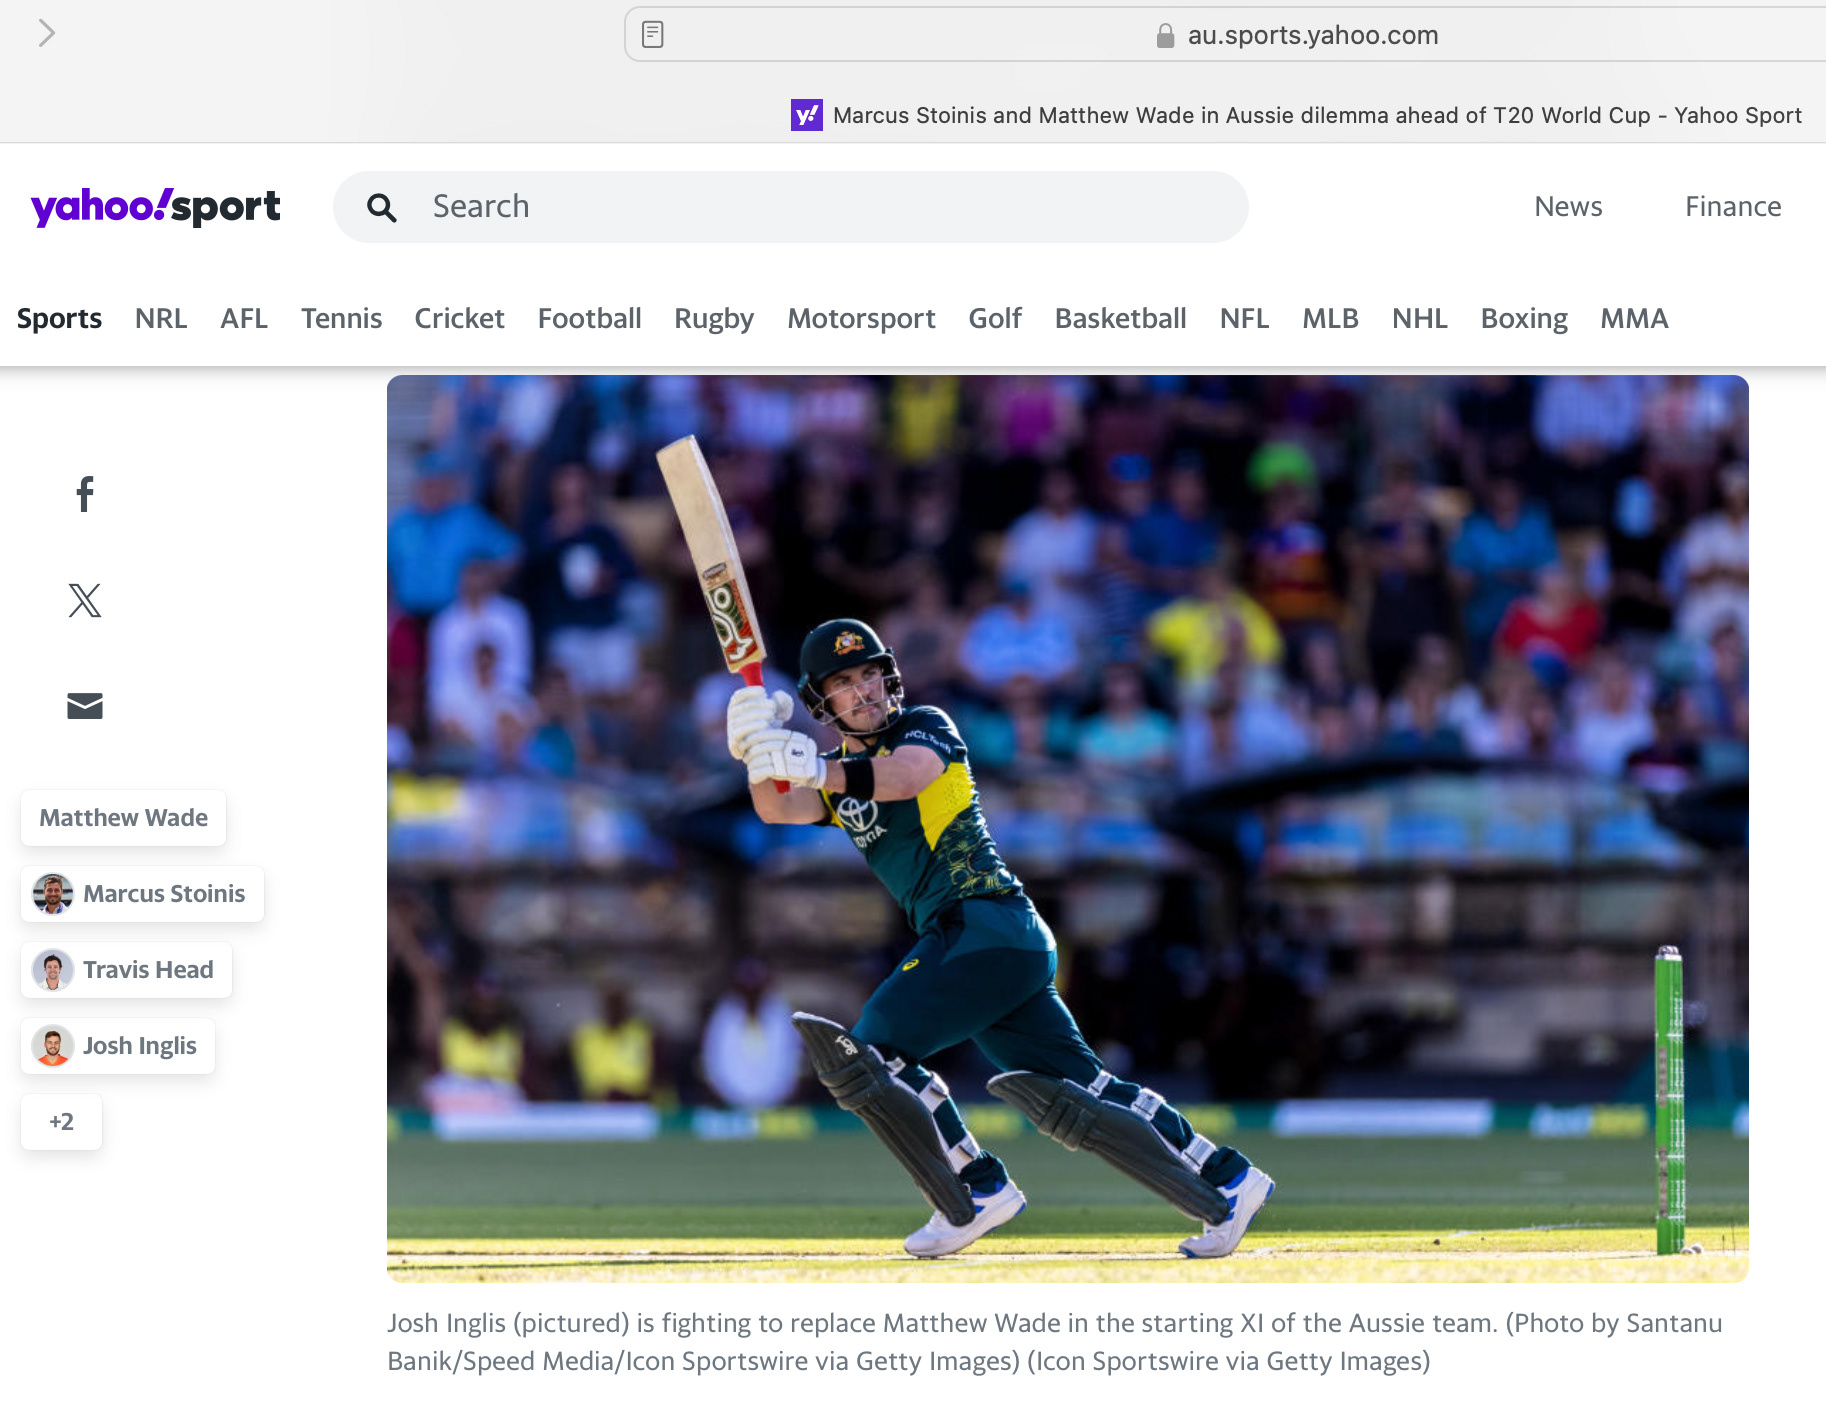Open the AFL section
The width and height of the screenshot is (1826, 1408).
(x=244, y=319)
